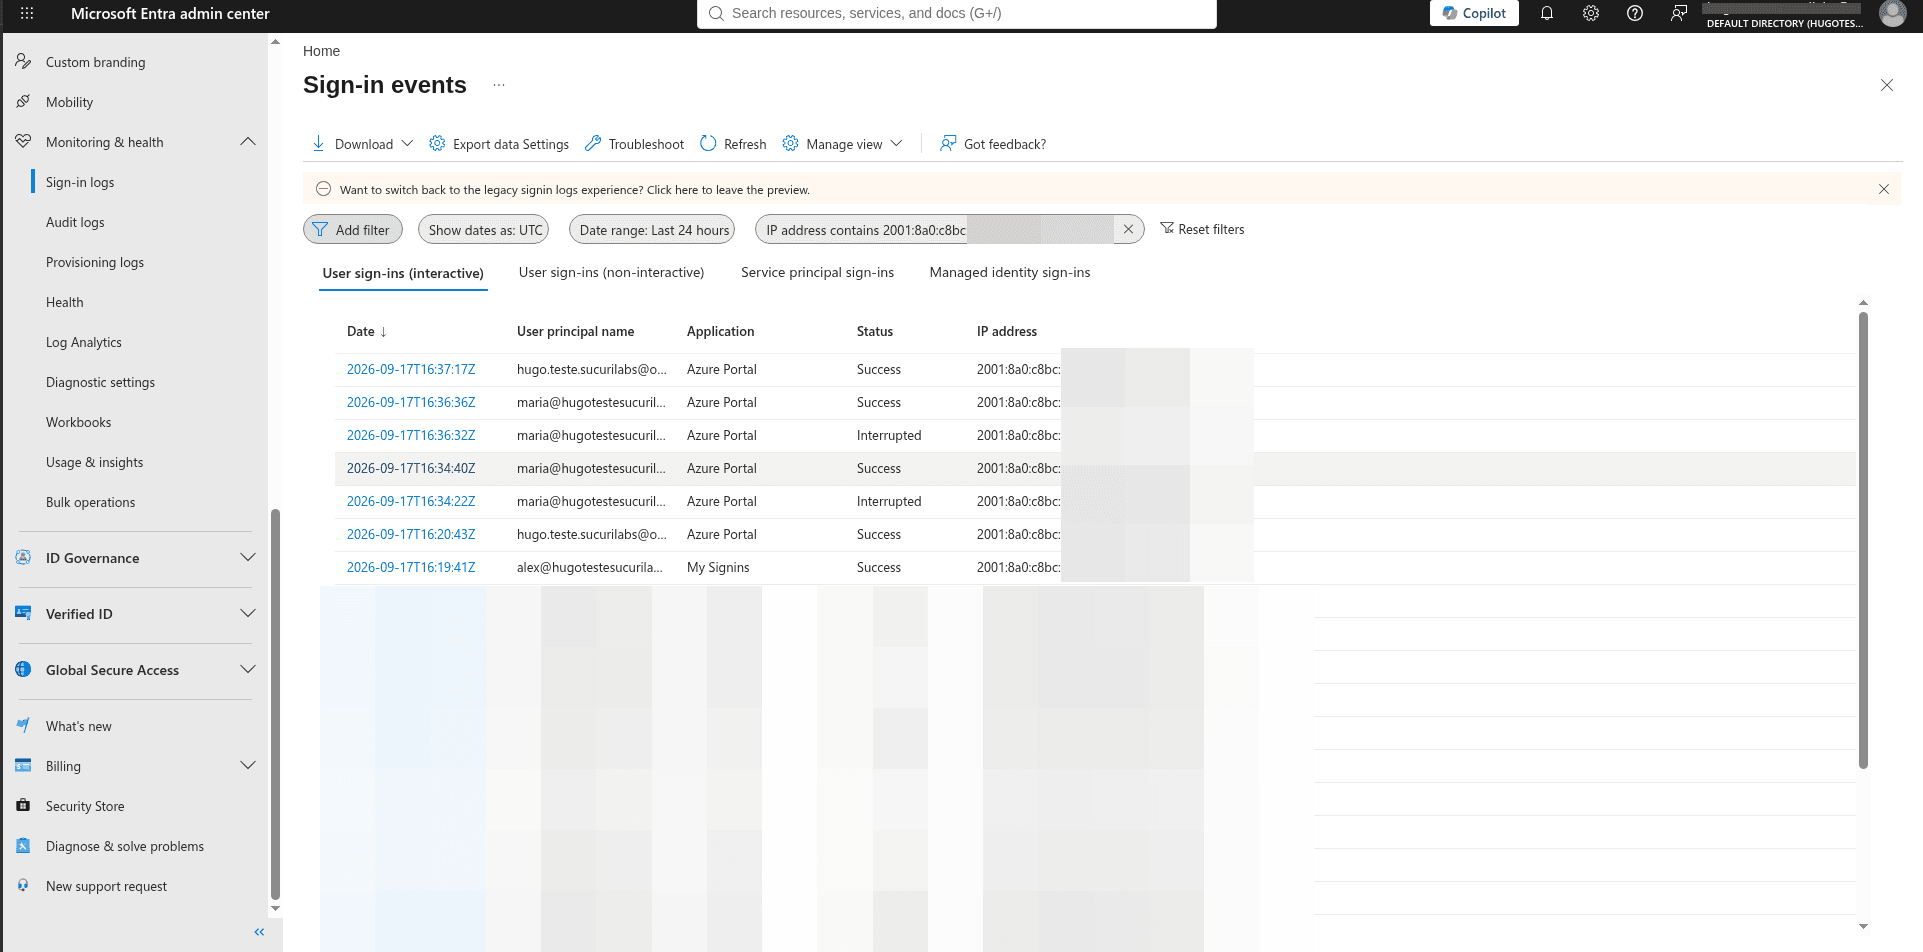The width and height of the screenshot is (1923, 952).
Task: Refresh the sign-in events list
Action: click(733, 144)
